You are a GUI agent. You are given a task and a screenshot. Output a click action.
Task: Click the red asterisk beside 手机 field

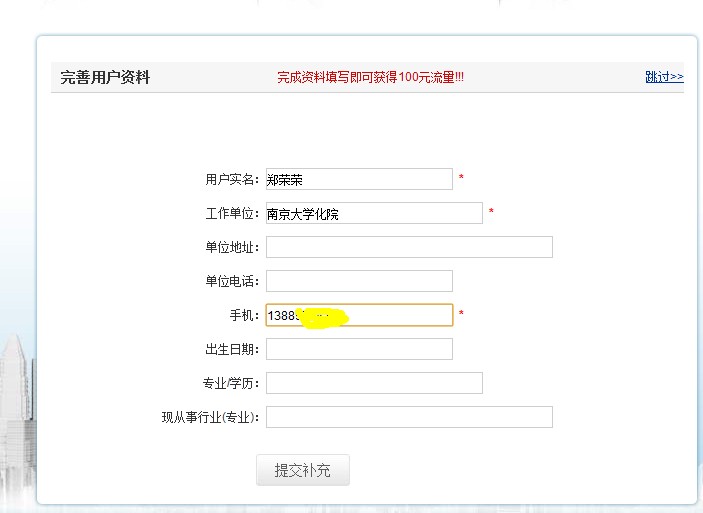[x=461, y=315]
